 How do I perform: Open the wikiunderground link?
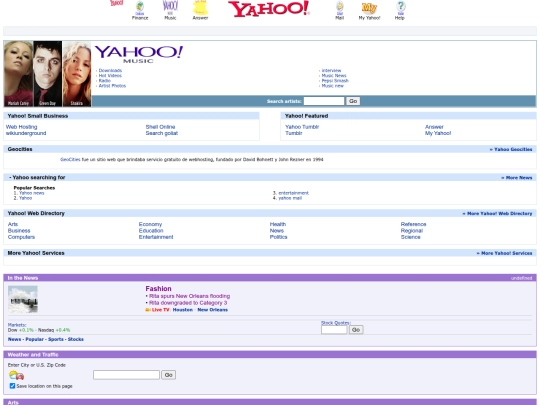tap(26, 133)
